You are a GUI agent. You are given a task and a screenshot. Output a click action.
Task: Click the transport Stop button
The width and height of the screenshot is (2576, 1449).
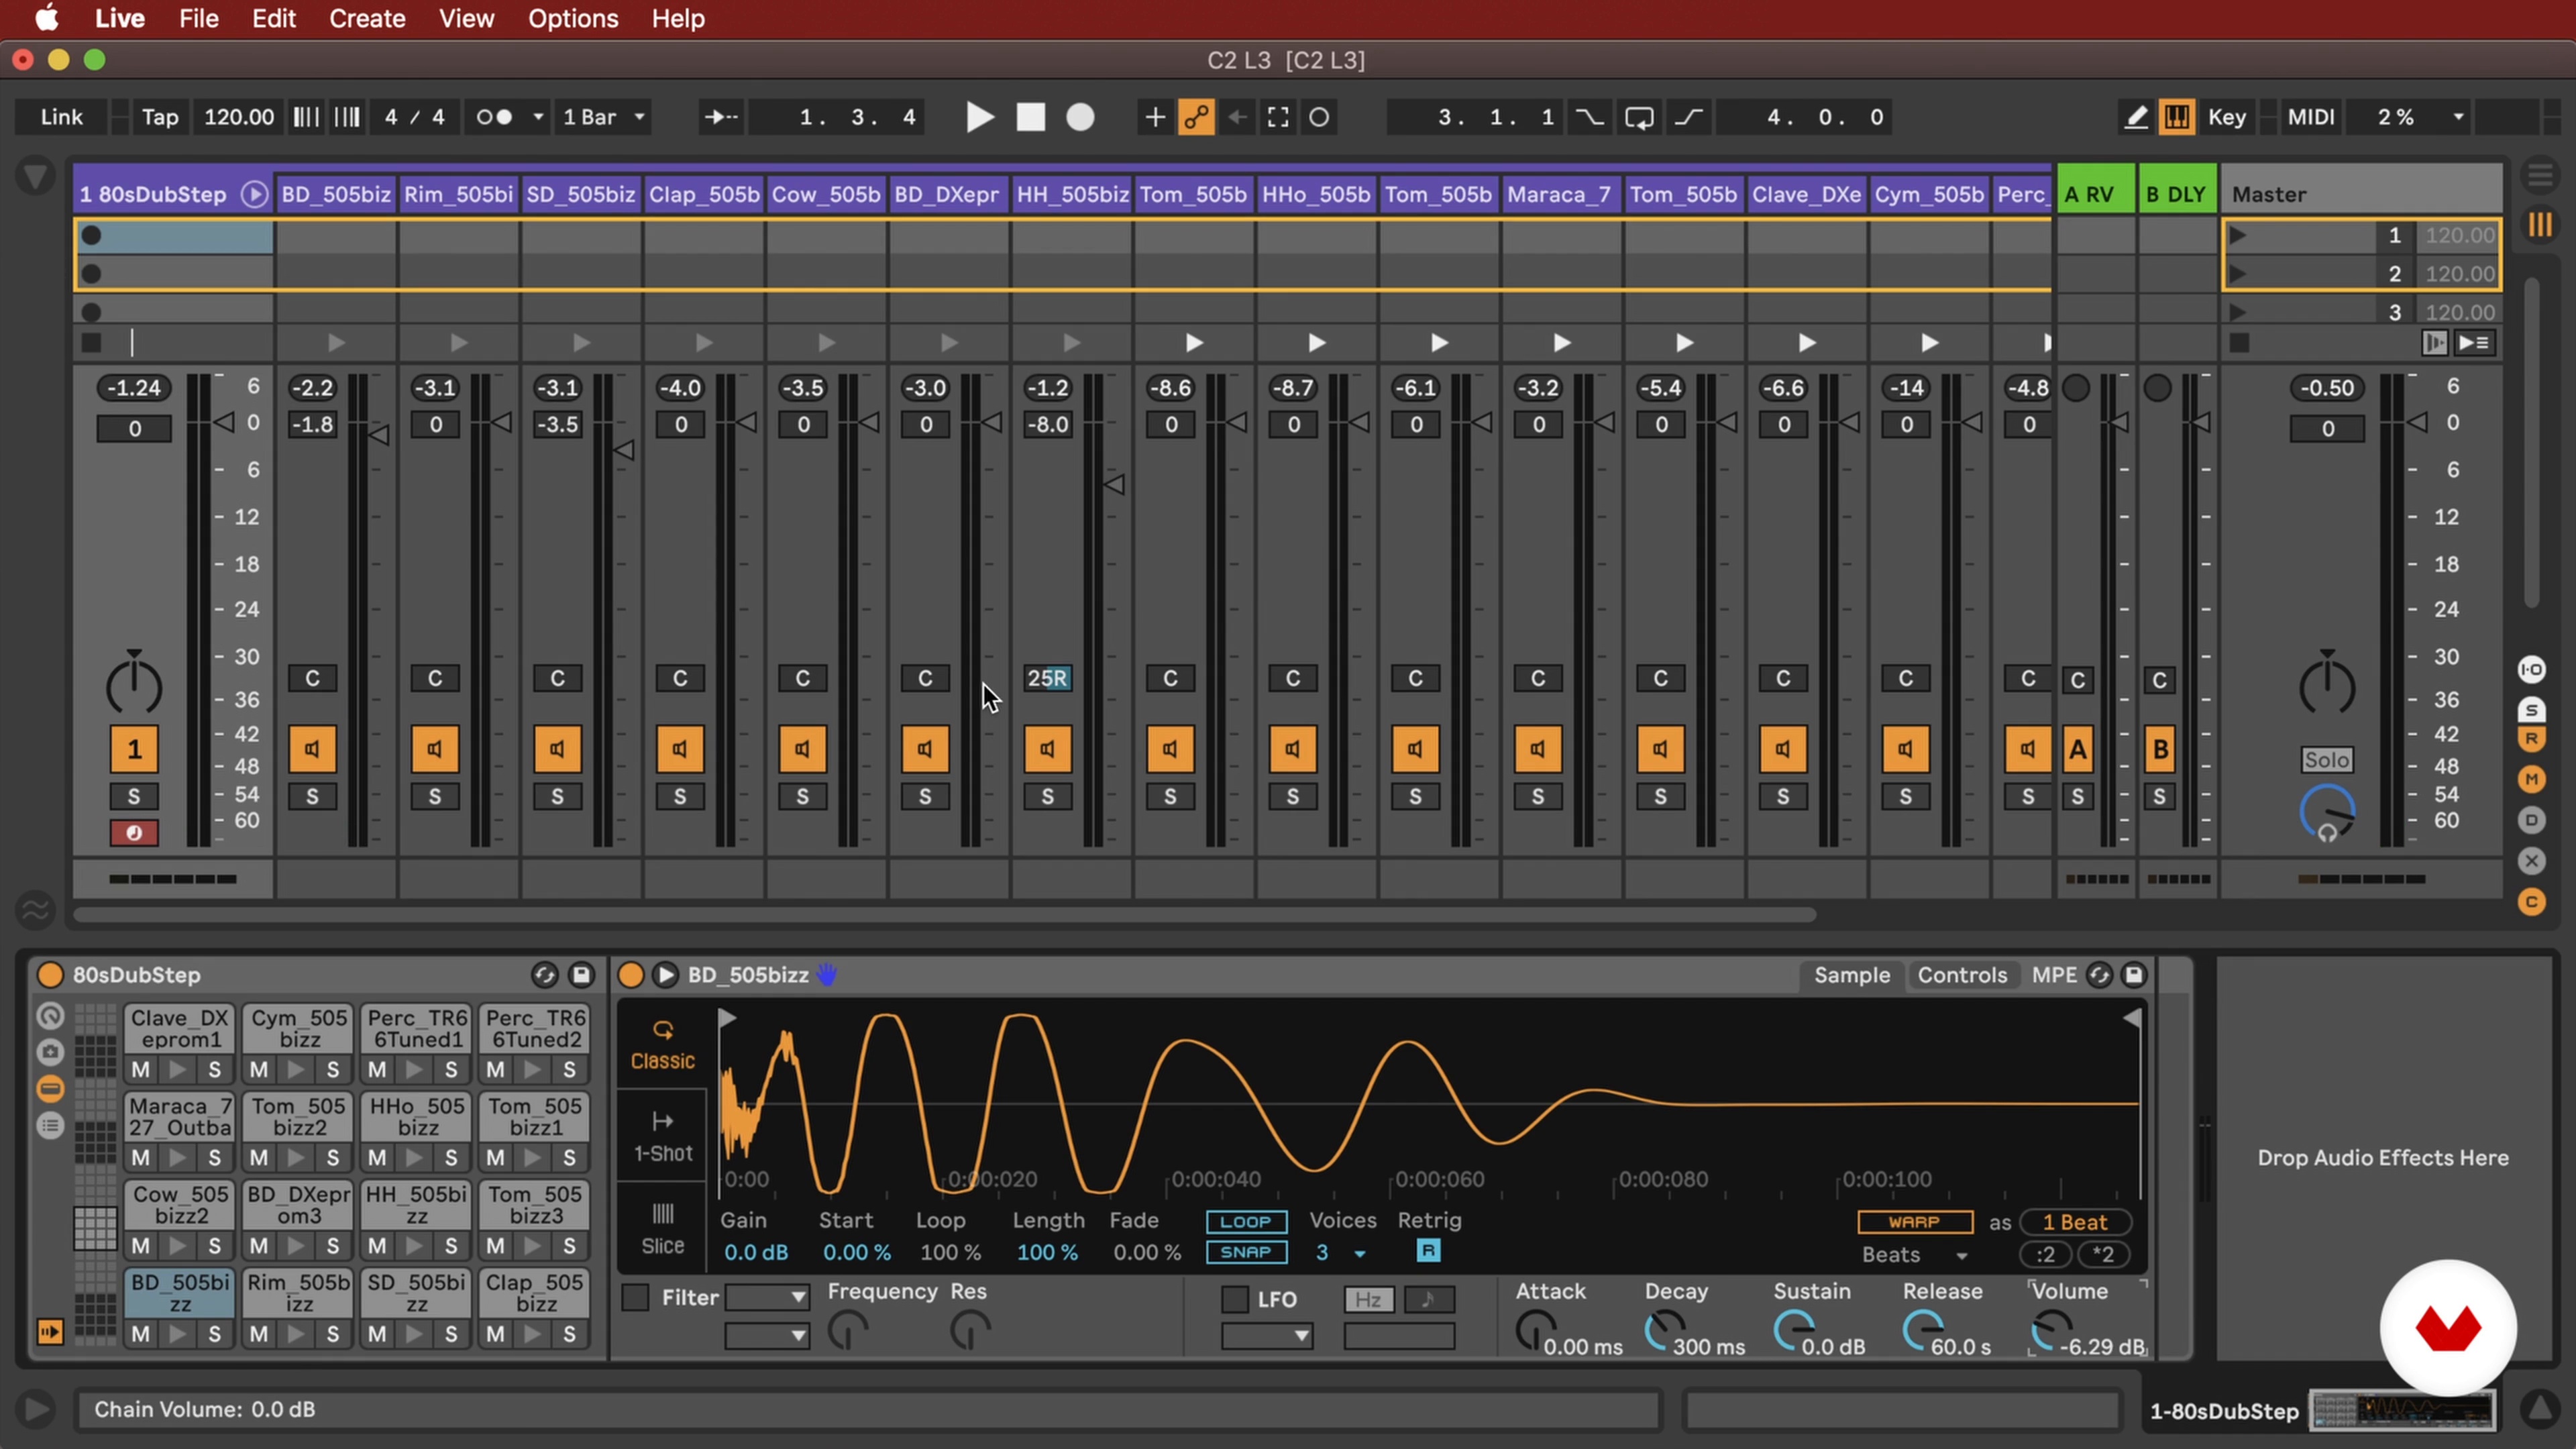point(1030,117)
